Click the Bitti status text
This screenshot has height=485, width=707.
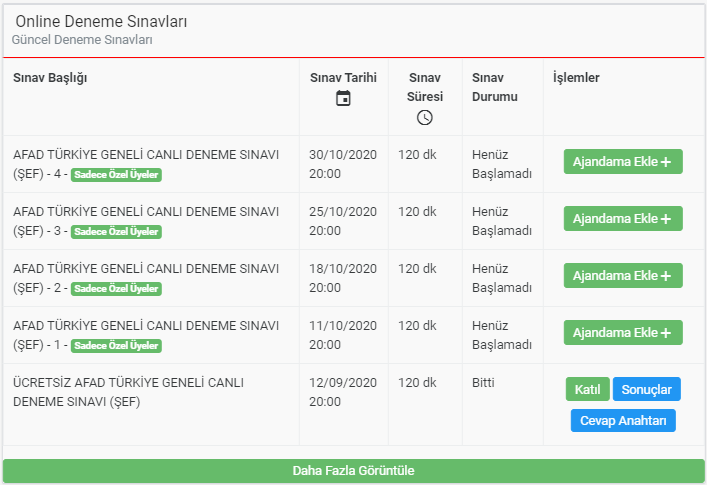[483, 383]
